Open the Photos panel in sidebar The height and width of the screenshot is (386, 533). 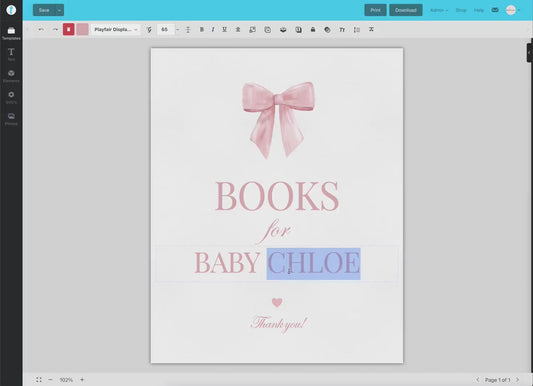click(x=11, y=119)
